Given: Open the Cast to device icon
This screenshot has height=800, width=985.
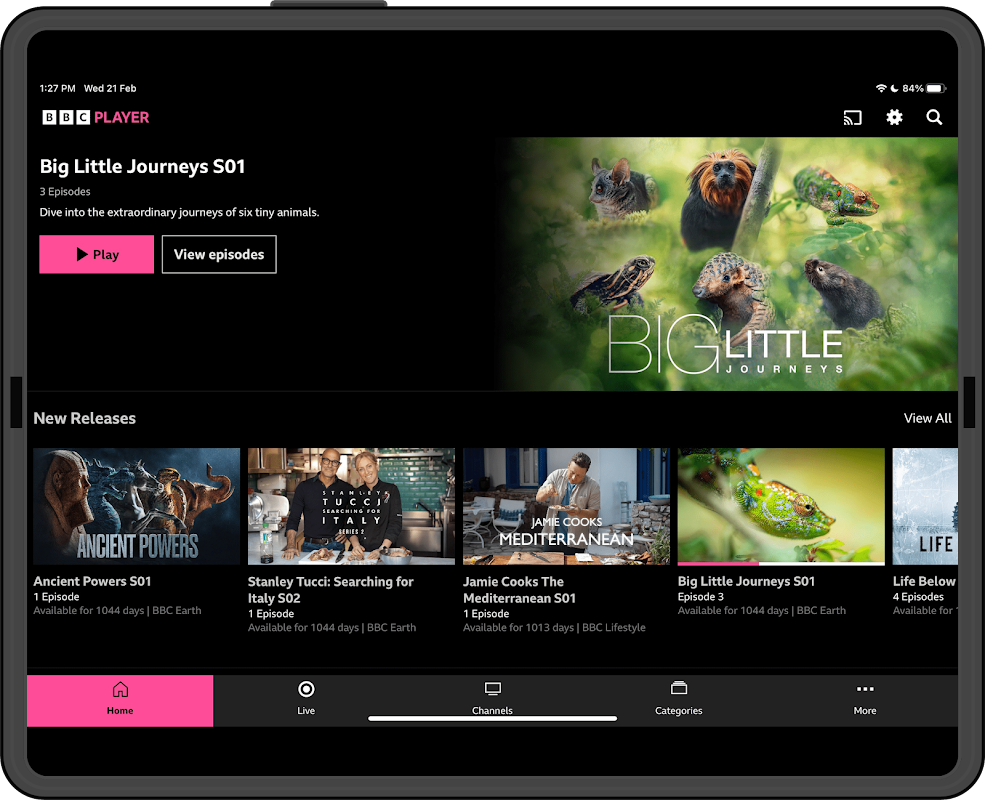Looking at the screenshot, I should tap(852, 117).
